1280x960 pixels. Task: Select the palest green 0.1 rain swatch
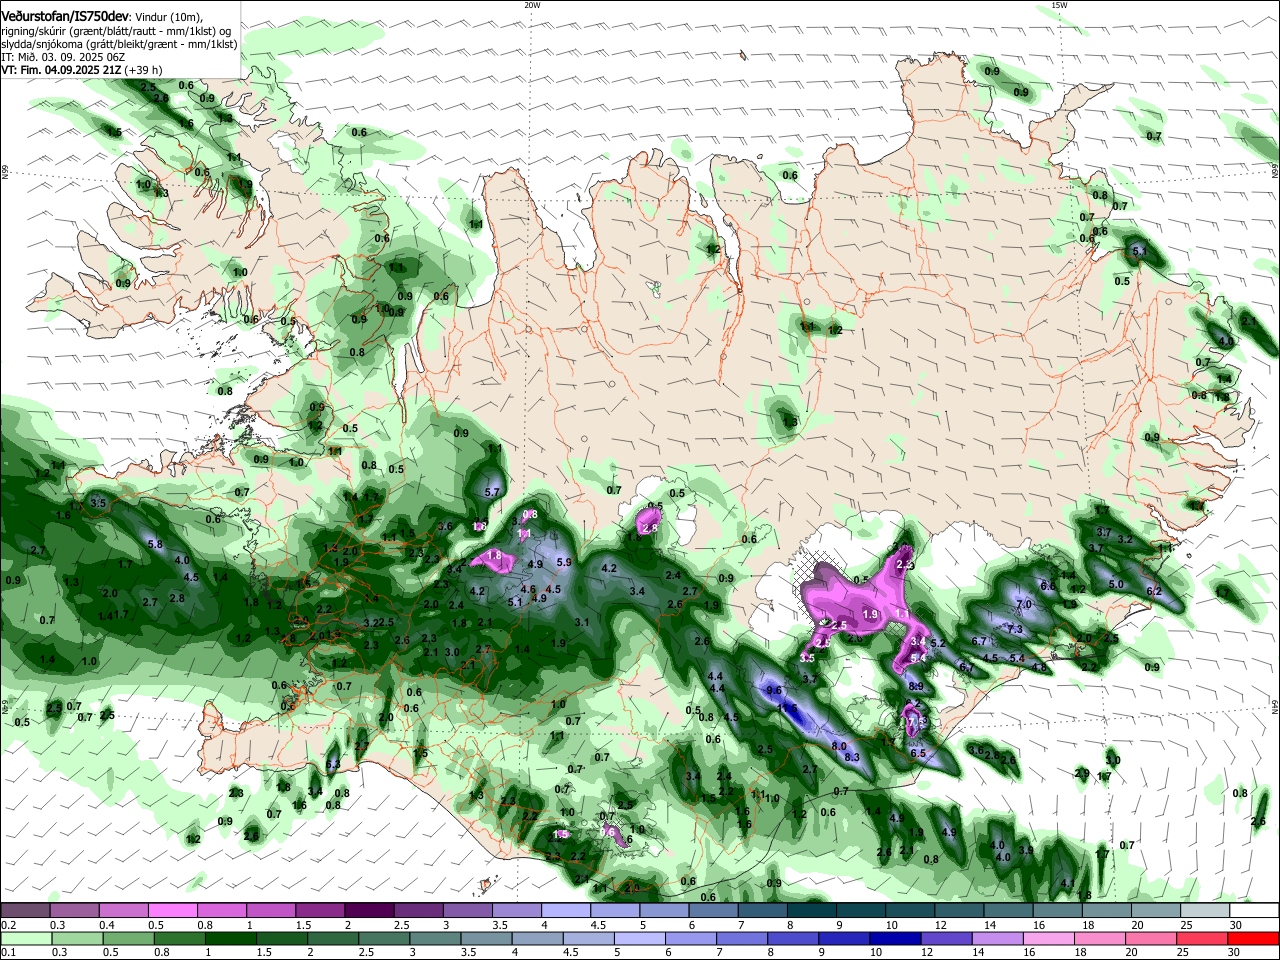(x=25, y=938)
